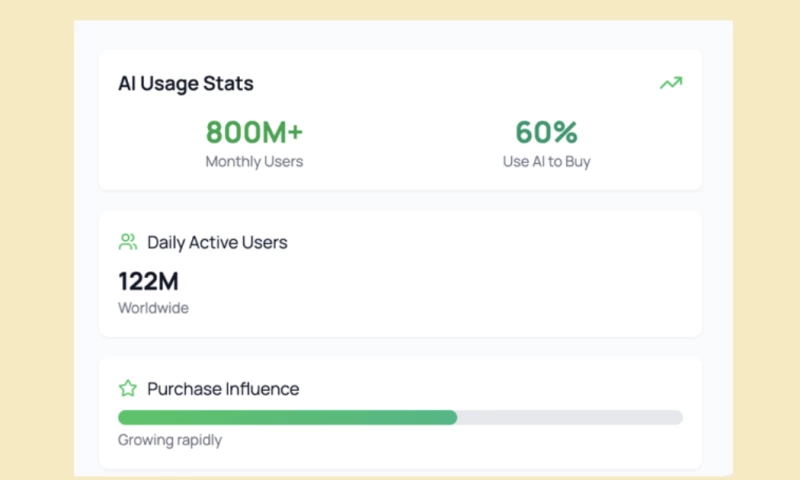Select the AI Usage Stats heading
Screen dimensions: 800x480
point(185,84)
